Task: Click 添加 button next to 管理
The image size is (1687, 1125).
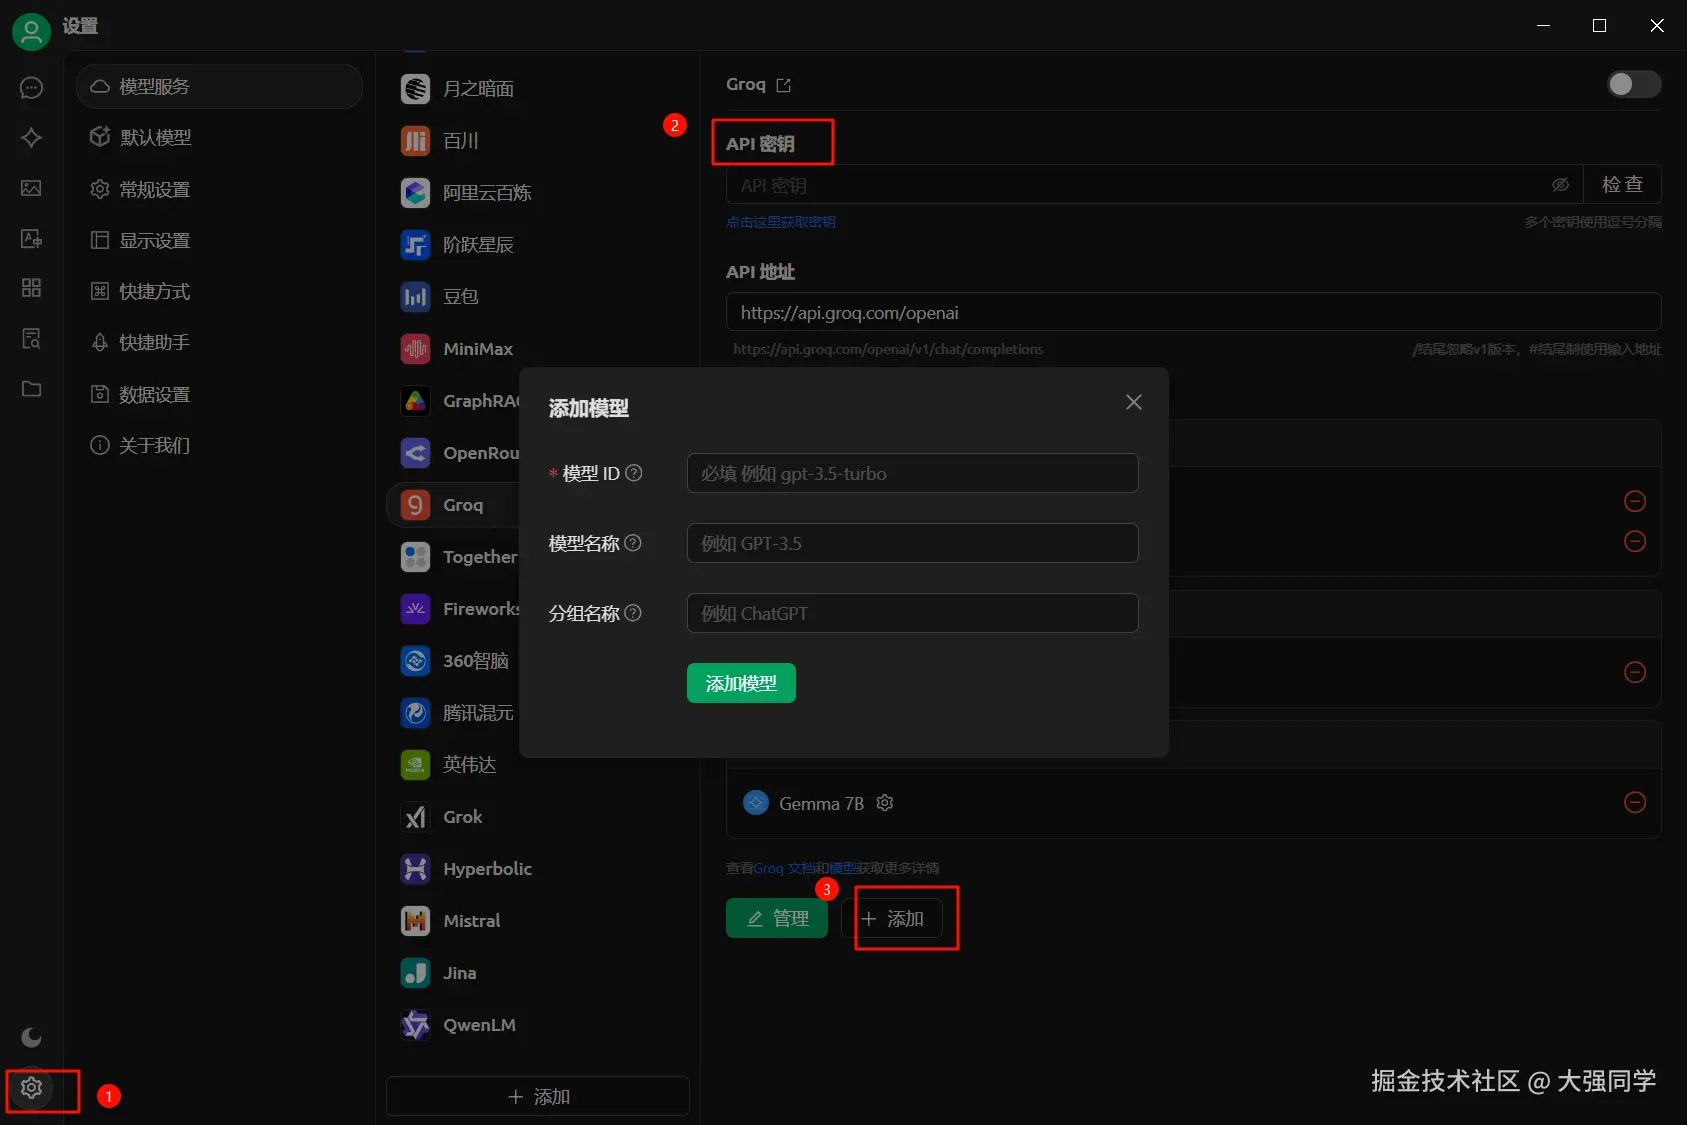Action: [892, 918]
